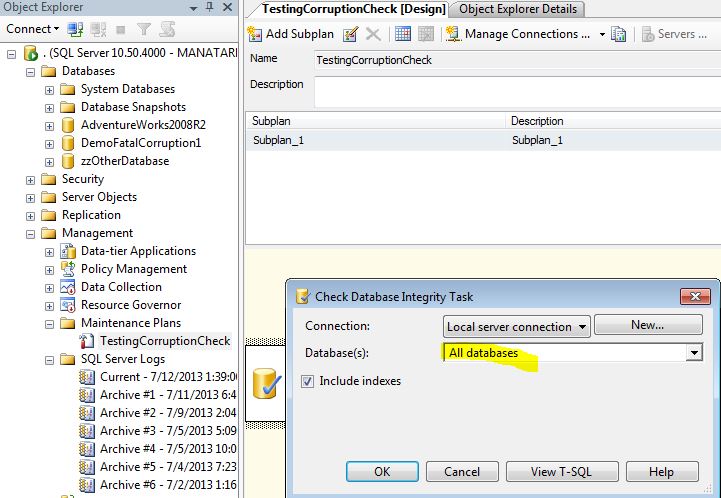Select Resource Governor icon
The image size is (721, 498).
(68, 305)
